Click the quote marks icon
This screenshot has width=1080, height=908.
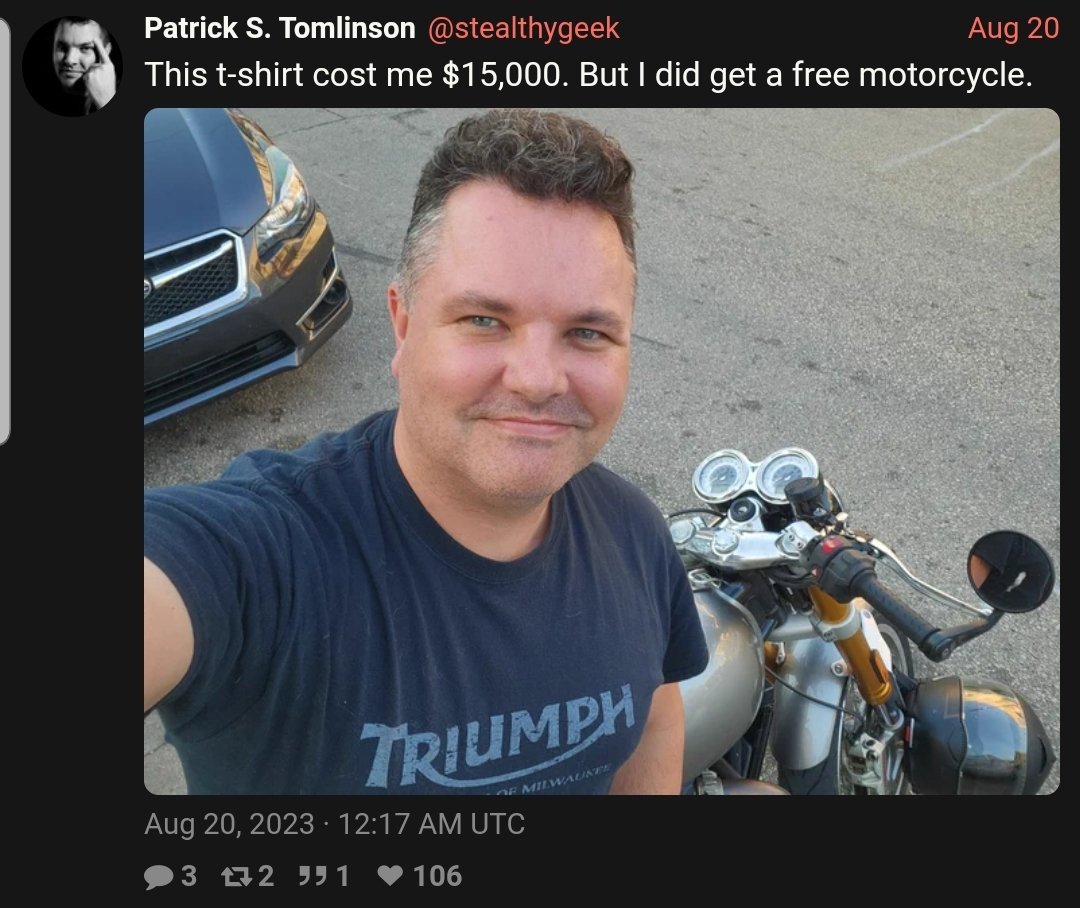click(313, 876)
